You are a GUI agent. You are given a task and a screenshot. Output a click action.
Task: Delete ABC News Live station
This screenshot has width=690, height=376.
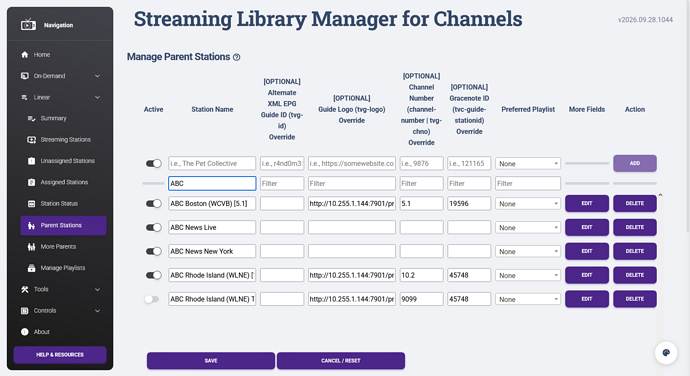click(x=635, y=227)
